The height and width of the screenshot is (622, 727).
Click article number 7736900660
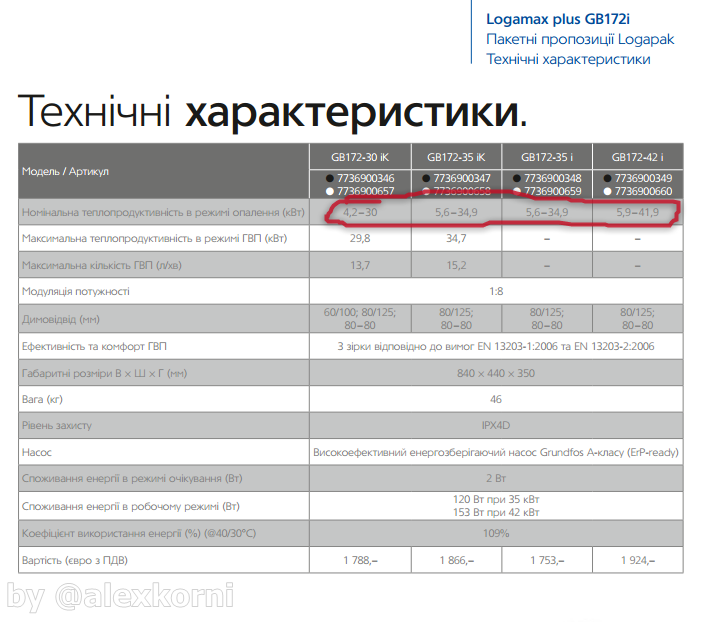[x=644, y=191]
